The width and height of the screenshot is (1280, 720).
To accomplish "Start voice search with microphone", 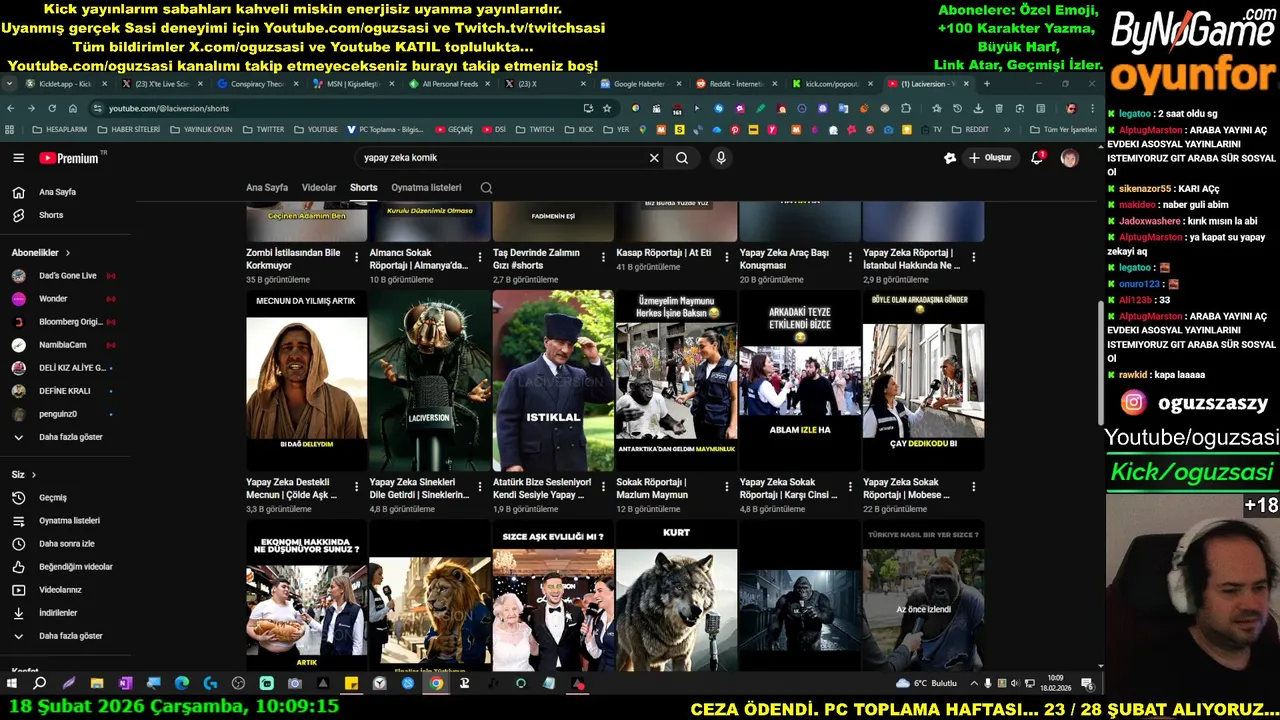I will (x=720, y=158).
